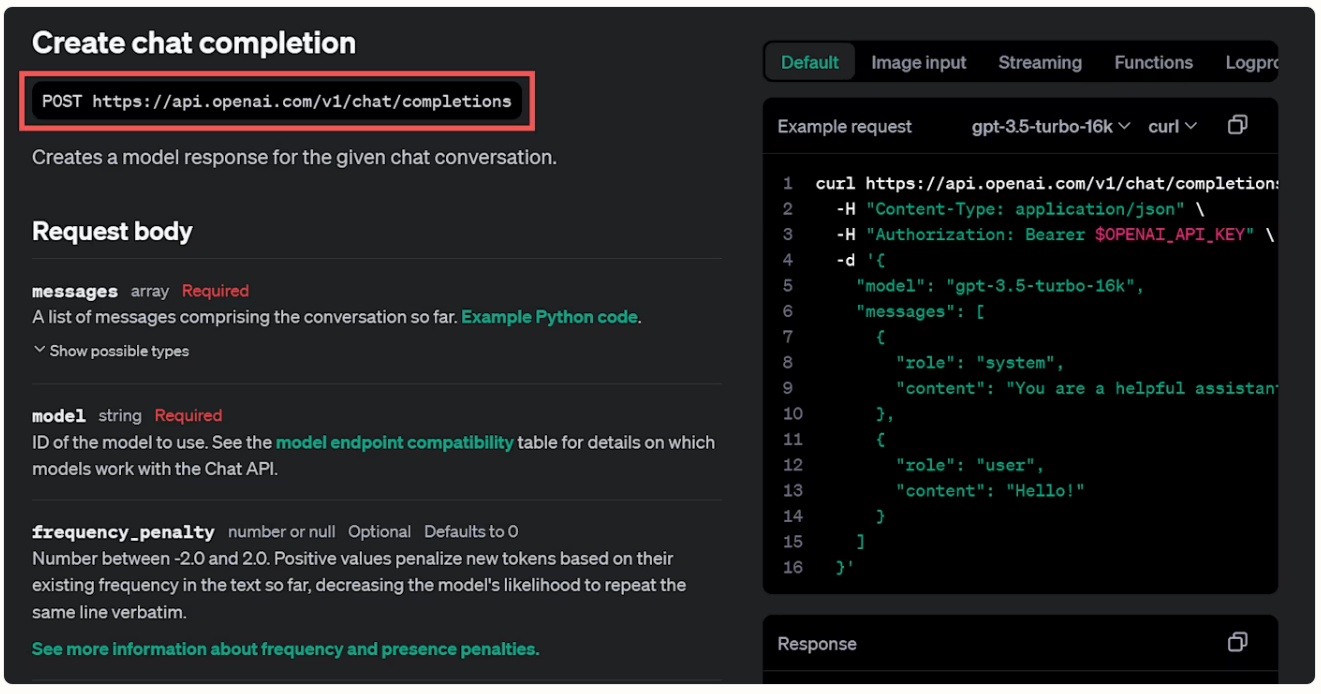Viewport: 1321px width, 694px height.
Task: Click the model parameter name
Action: pos(59,415)
